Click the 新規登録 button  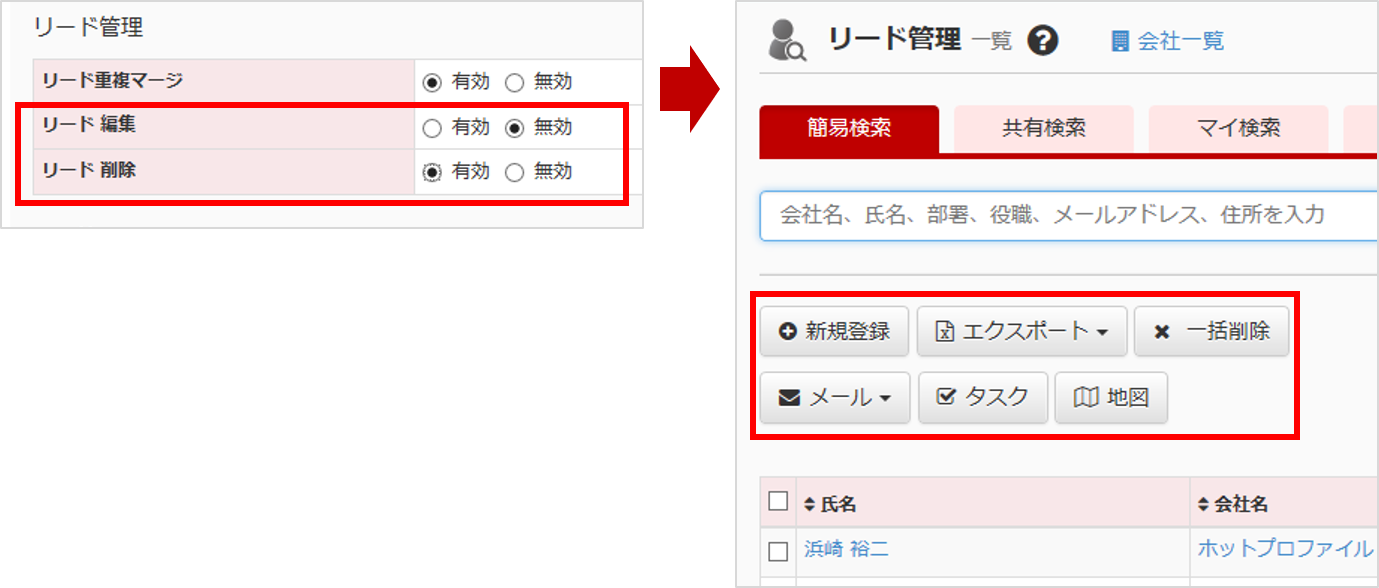click(x=834, y=332)
